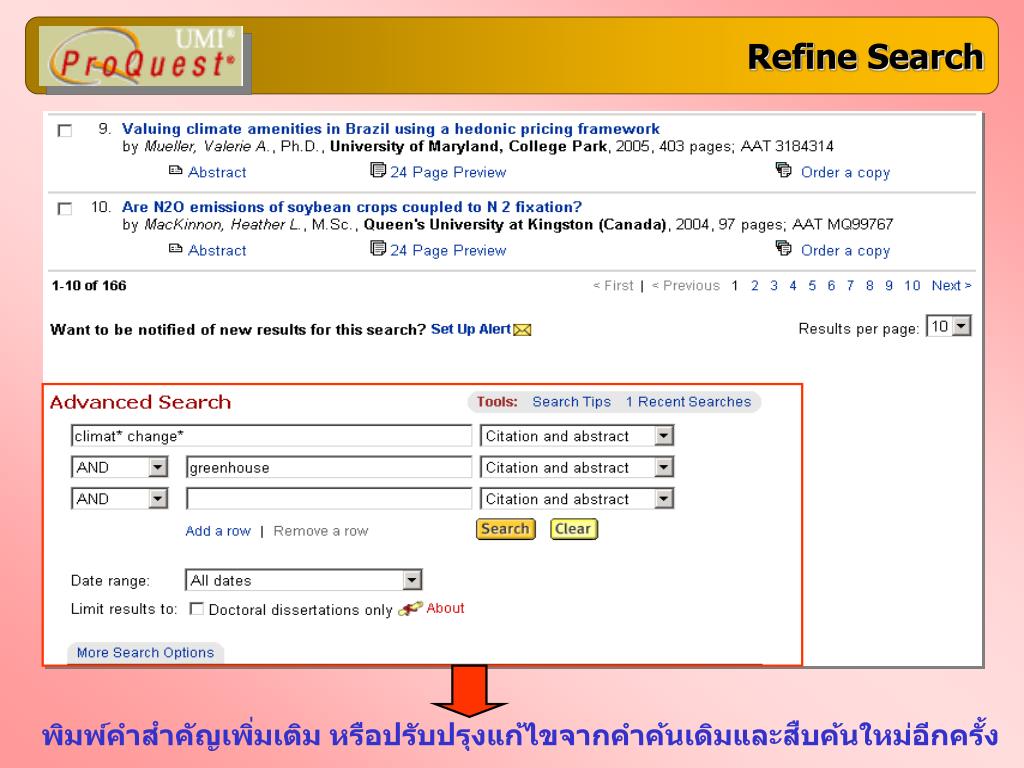Go to results page 3
The height and width of the screenshot is (768, 1024).
[774, 285]
